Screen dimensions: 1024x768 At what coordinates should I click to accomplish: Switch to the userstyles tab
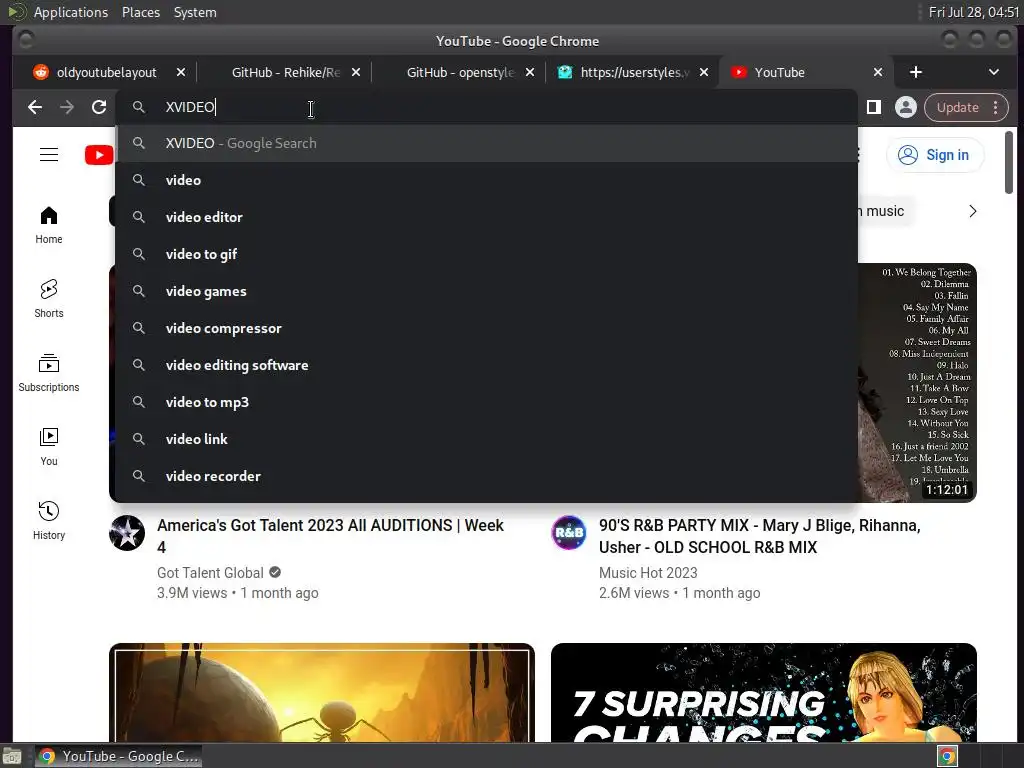[x=633, y=72]
